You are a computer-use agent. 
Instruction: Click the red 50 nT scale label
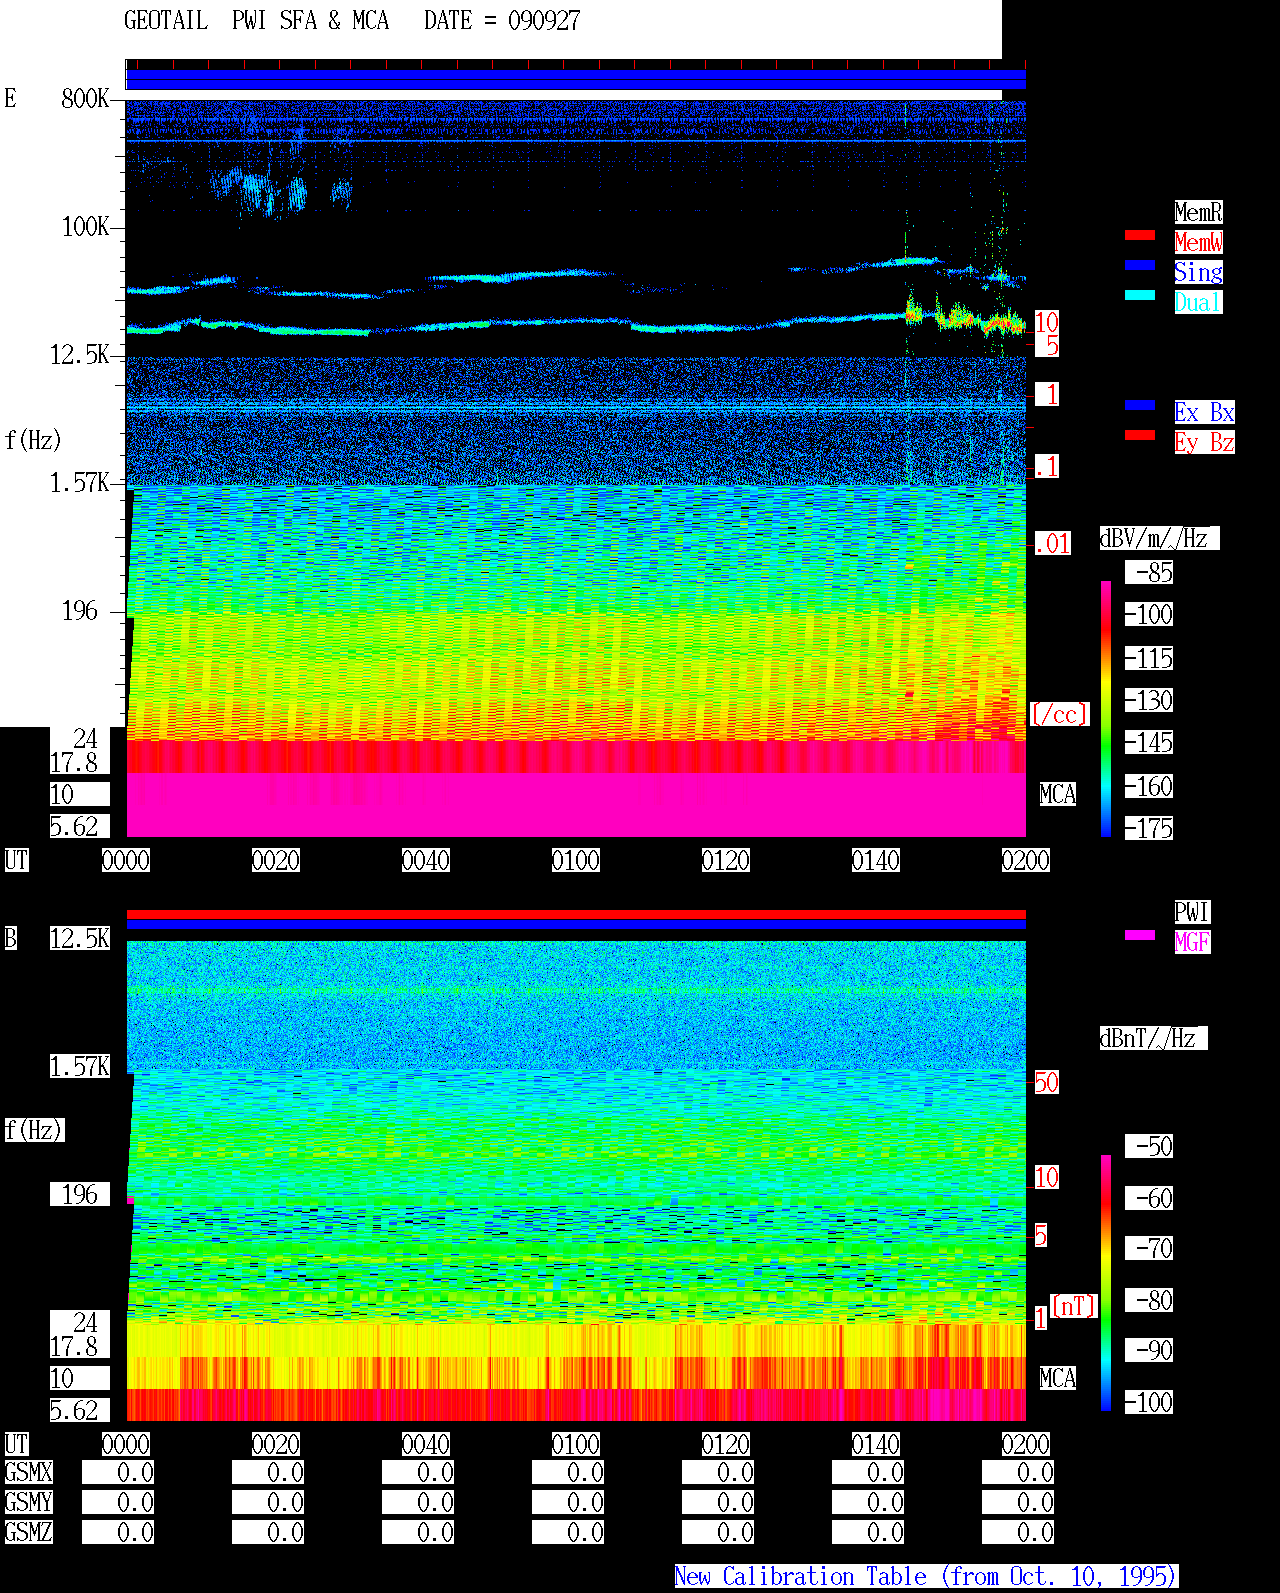point(1046,1082)
